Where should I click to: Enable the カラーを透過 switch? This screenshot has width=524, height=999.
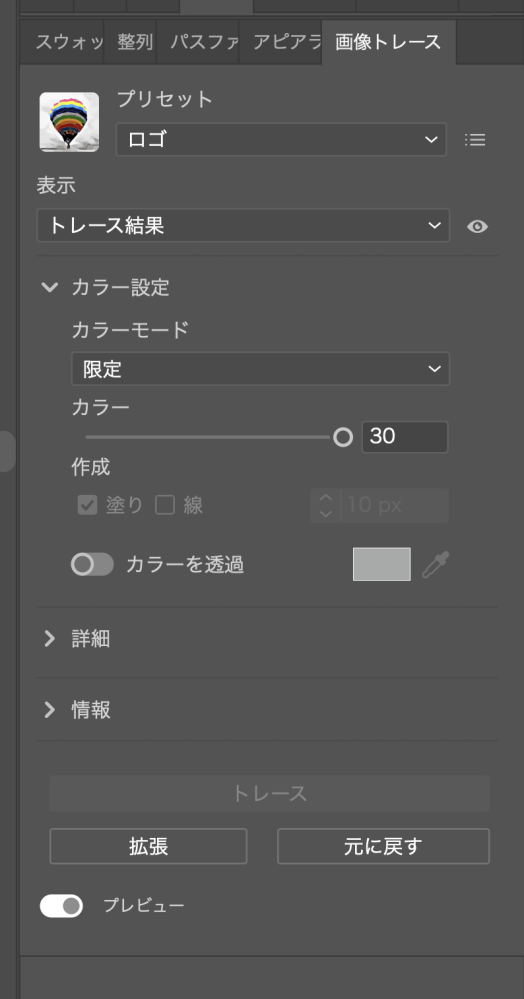tap(92, 564)
